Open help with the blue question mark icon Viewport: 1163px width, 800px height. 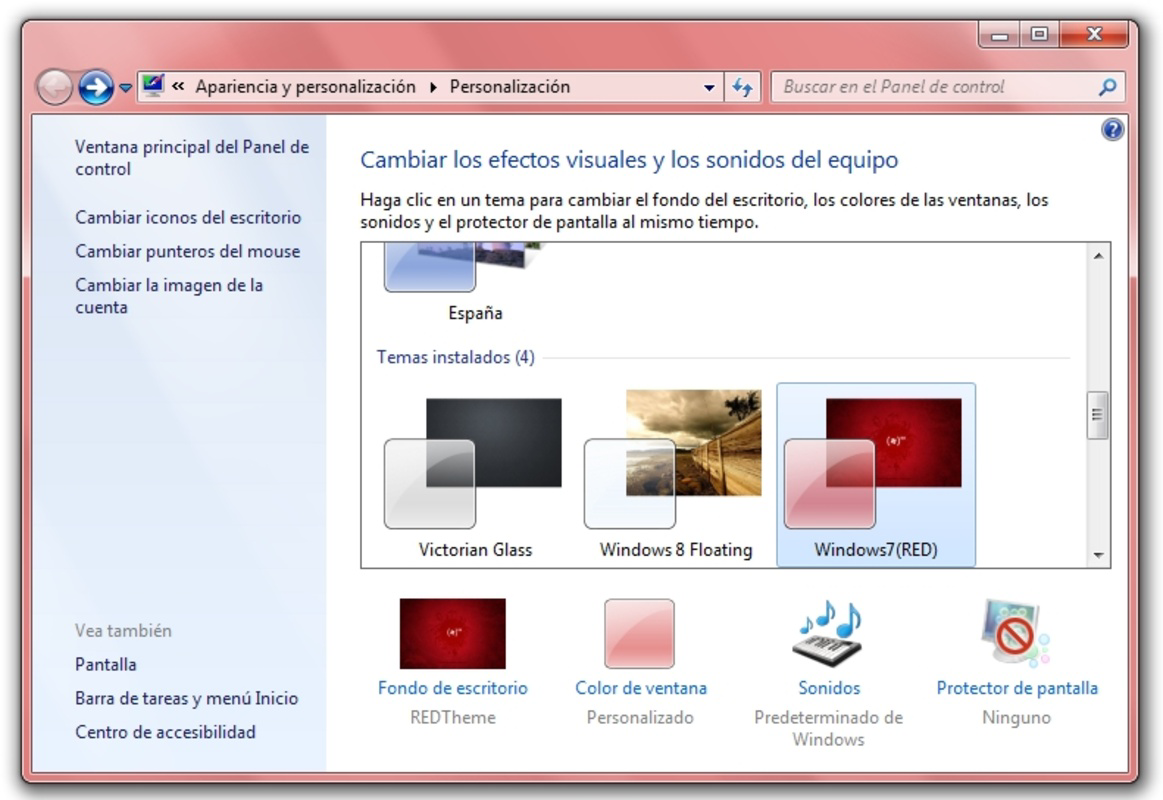[x=1112, y=130]
